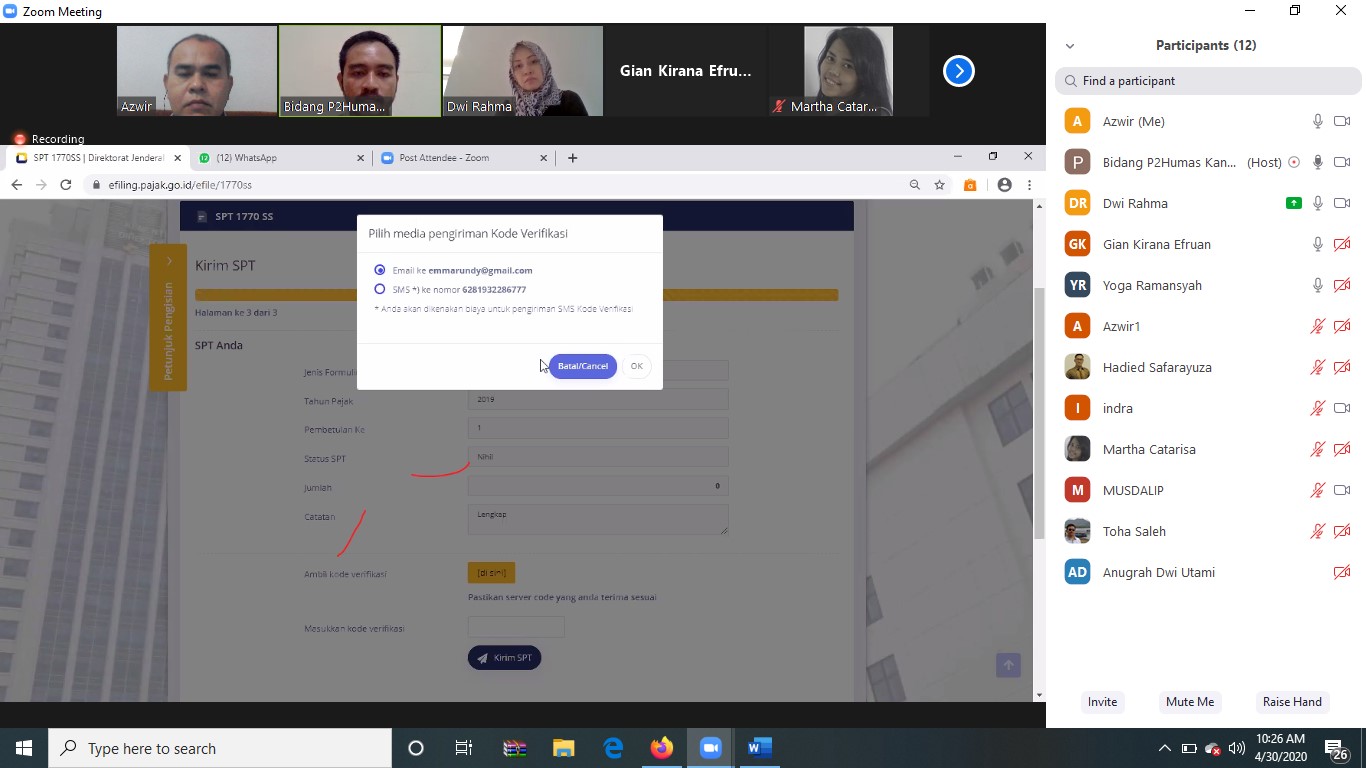Click video-off icon for Anugrah Dwi Utami
The height and width of the screenshot is (768, 1366).
1342,572
